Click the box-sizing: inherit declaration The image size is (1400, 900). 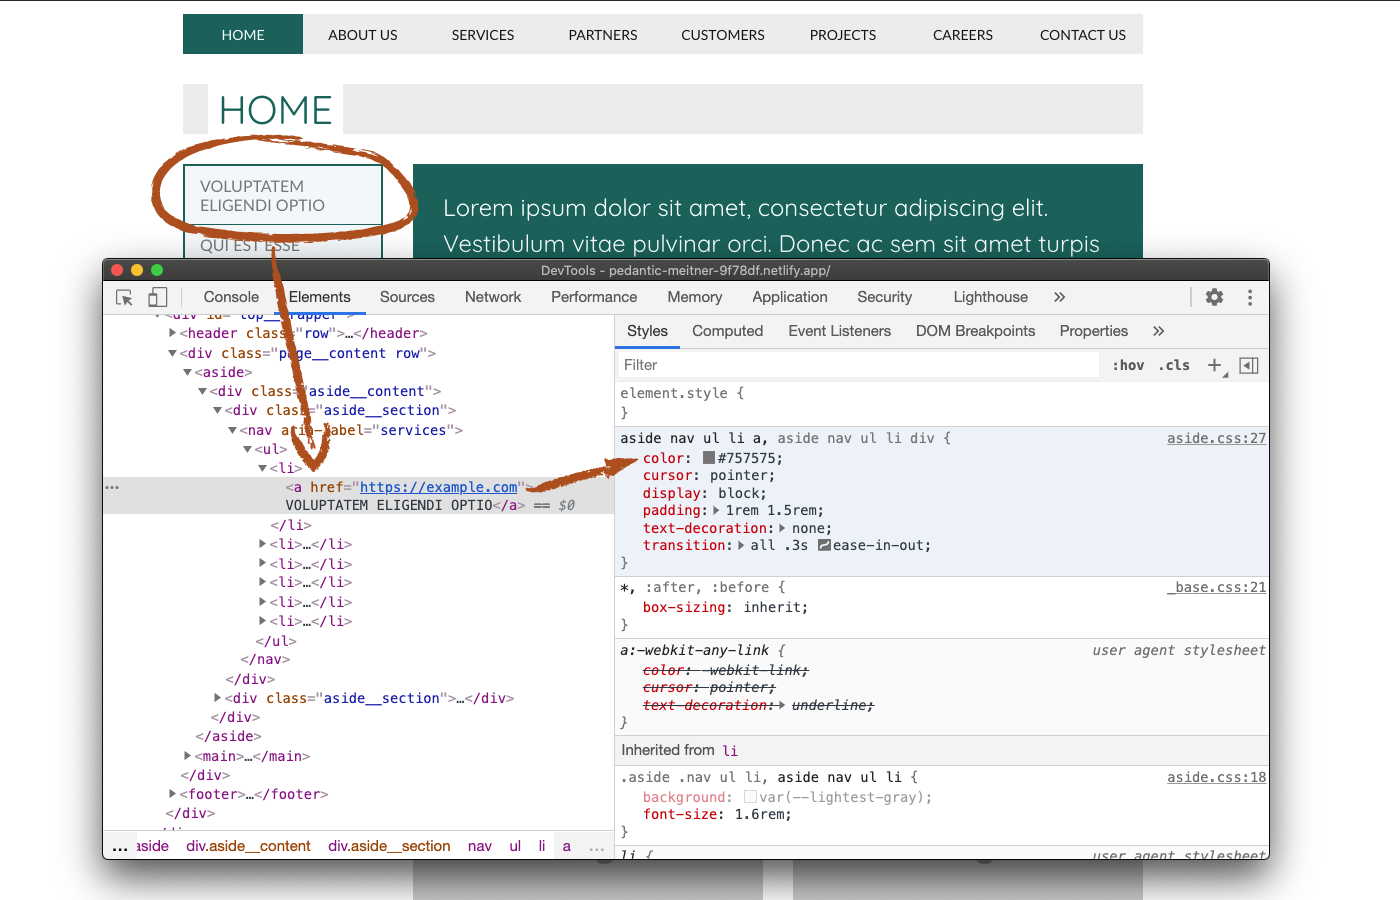(725, 607)
